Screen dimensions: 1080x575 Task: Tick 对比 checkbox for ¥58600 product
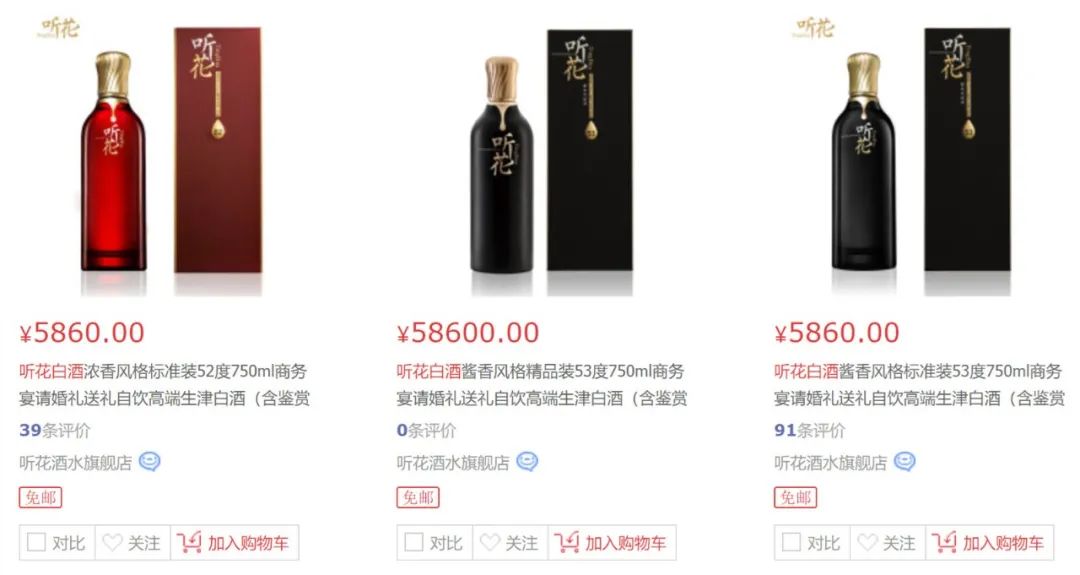click(413, 542)
